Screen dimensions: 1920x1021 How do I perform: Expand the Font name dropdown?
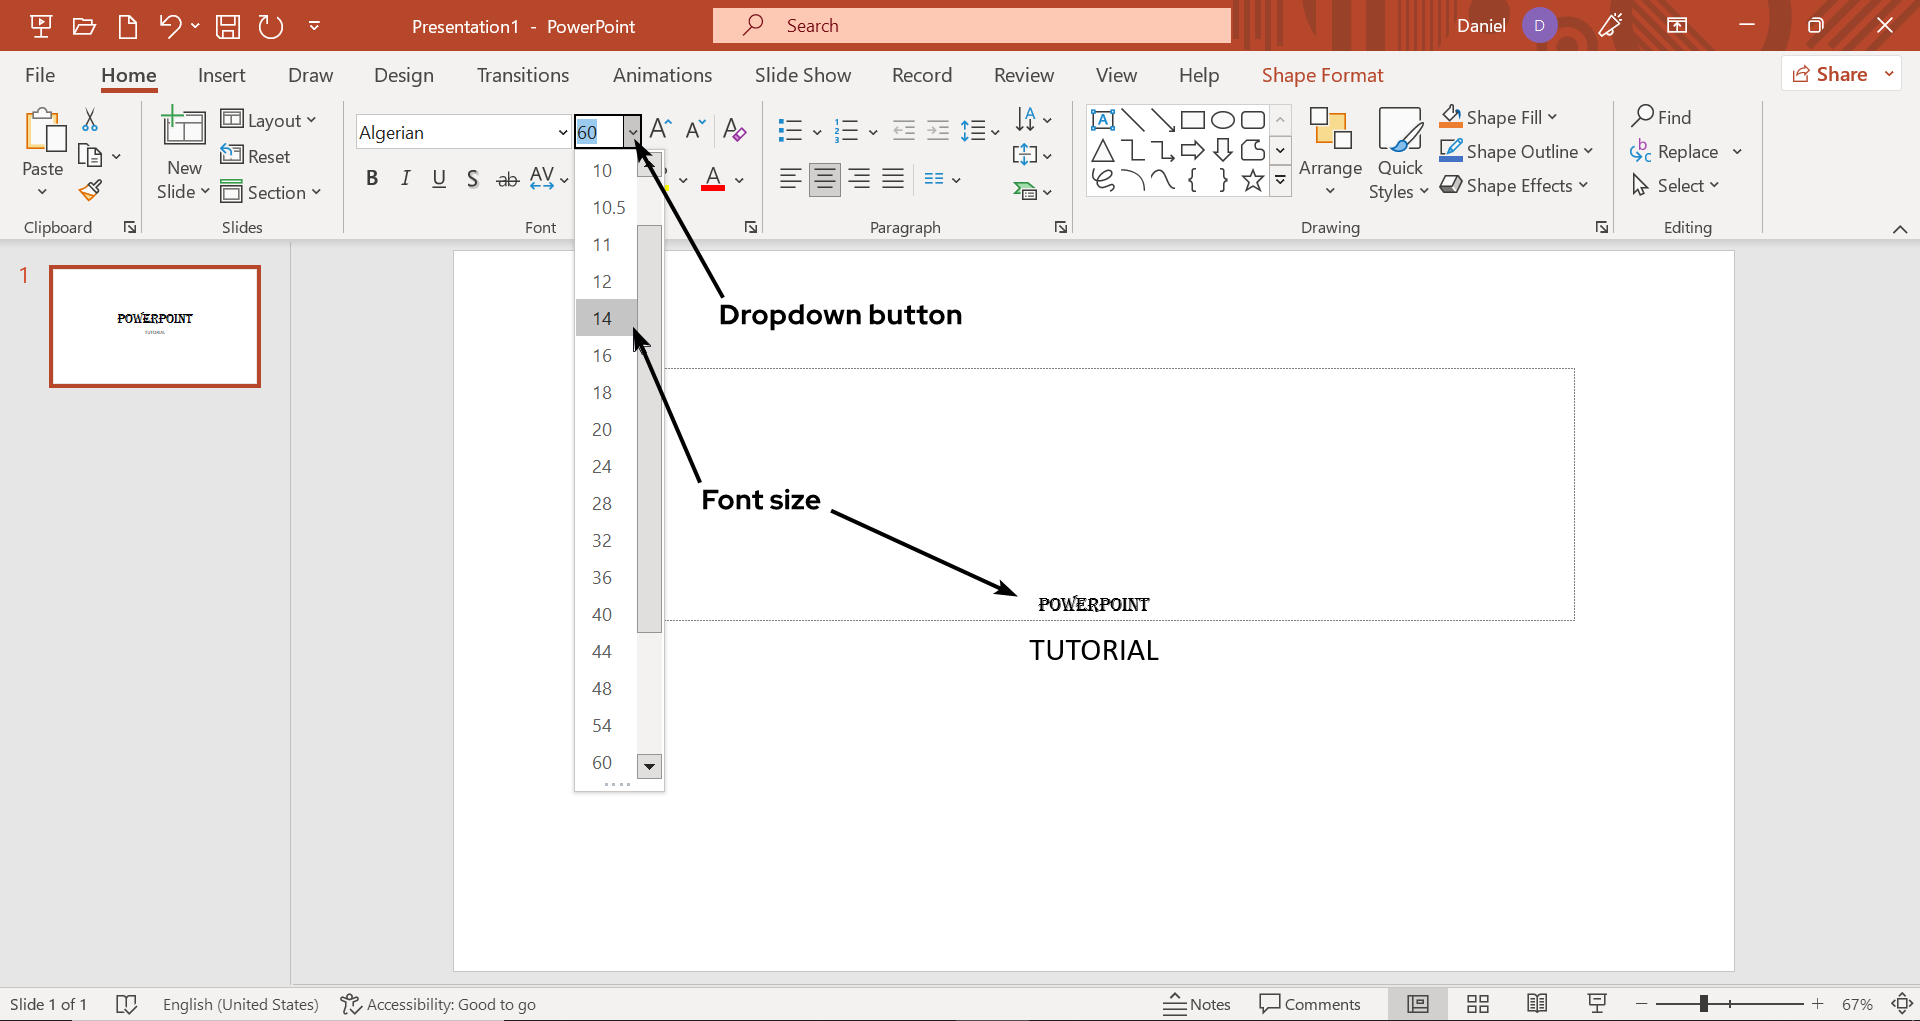click(562, 132)
